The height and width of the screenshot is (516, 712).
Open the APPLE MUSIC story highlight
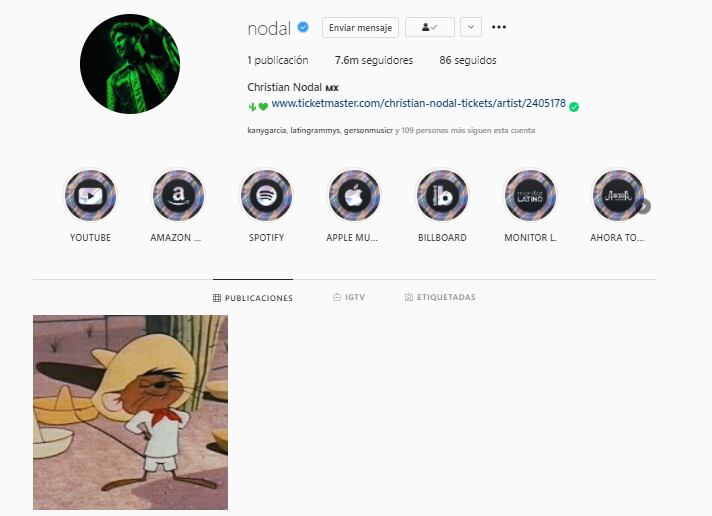pos(354,196)
